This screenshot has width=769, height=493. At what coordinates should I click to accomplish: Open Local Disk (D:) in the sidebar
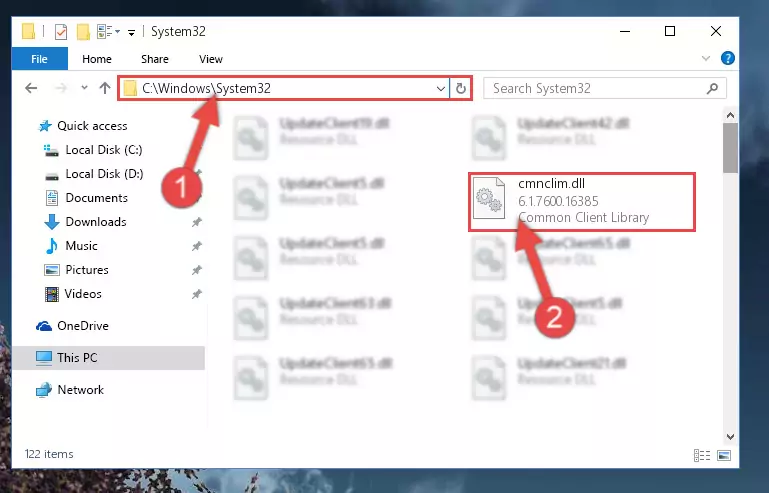pyautogui.click(x=104, y=174)
